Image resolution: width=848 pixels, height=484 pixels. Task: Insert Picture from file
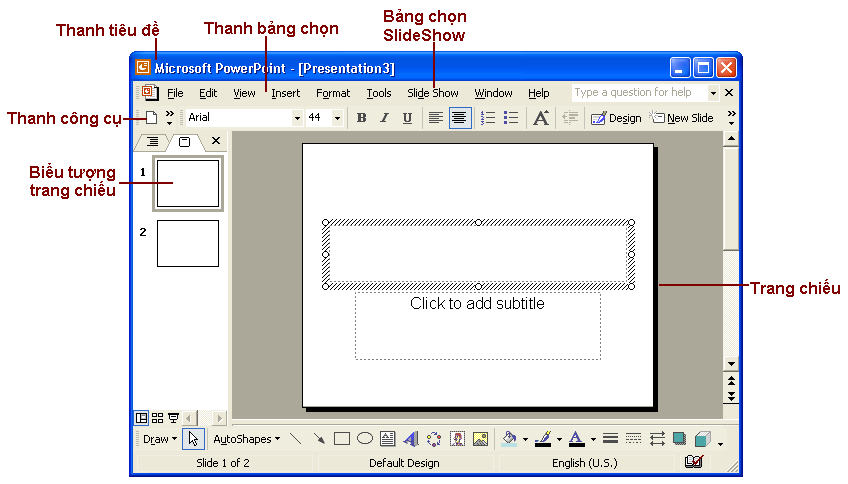coord(480,439)
